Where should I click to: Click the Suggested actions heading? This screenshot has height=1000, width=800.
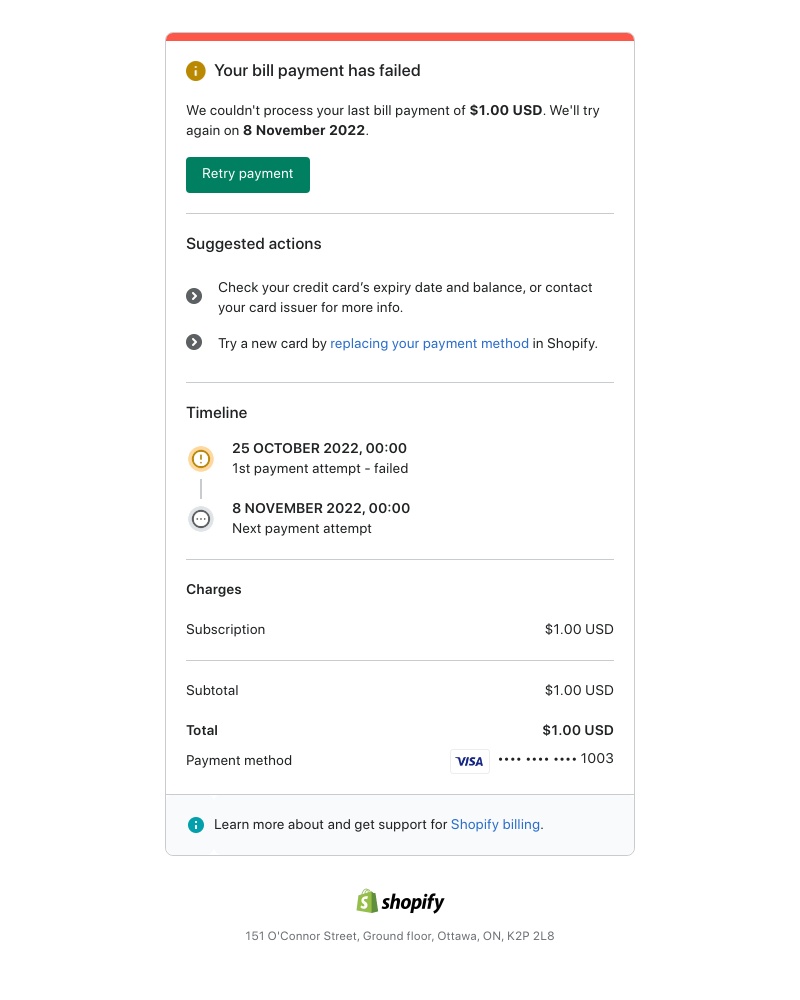coord(253,243)
